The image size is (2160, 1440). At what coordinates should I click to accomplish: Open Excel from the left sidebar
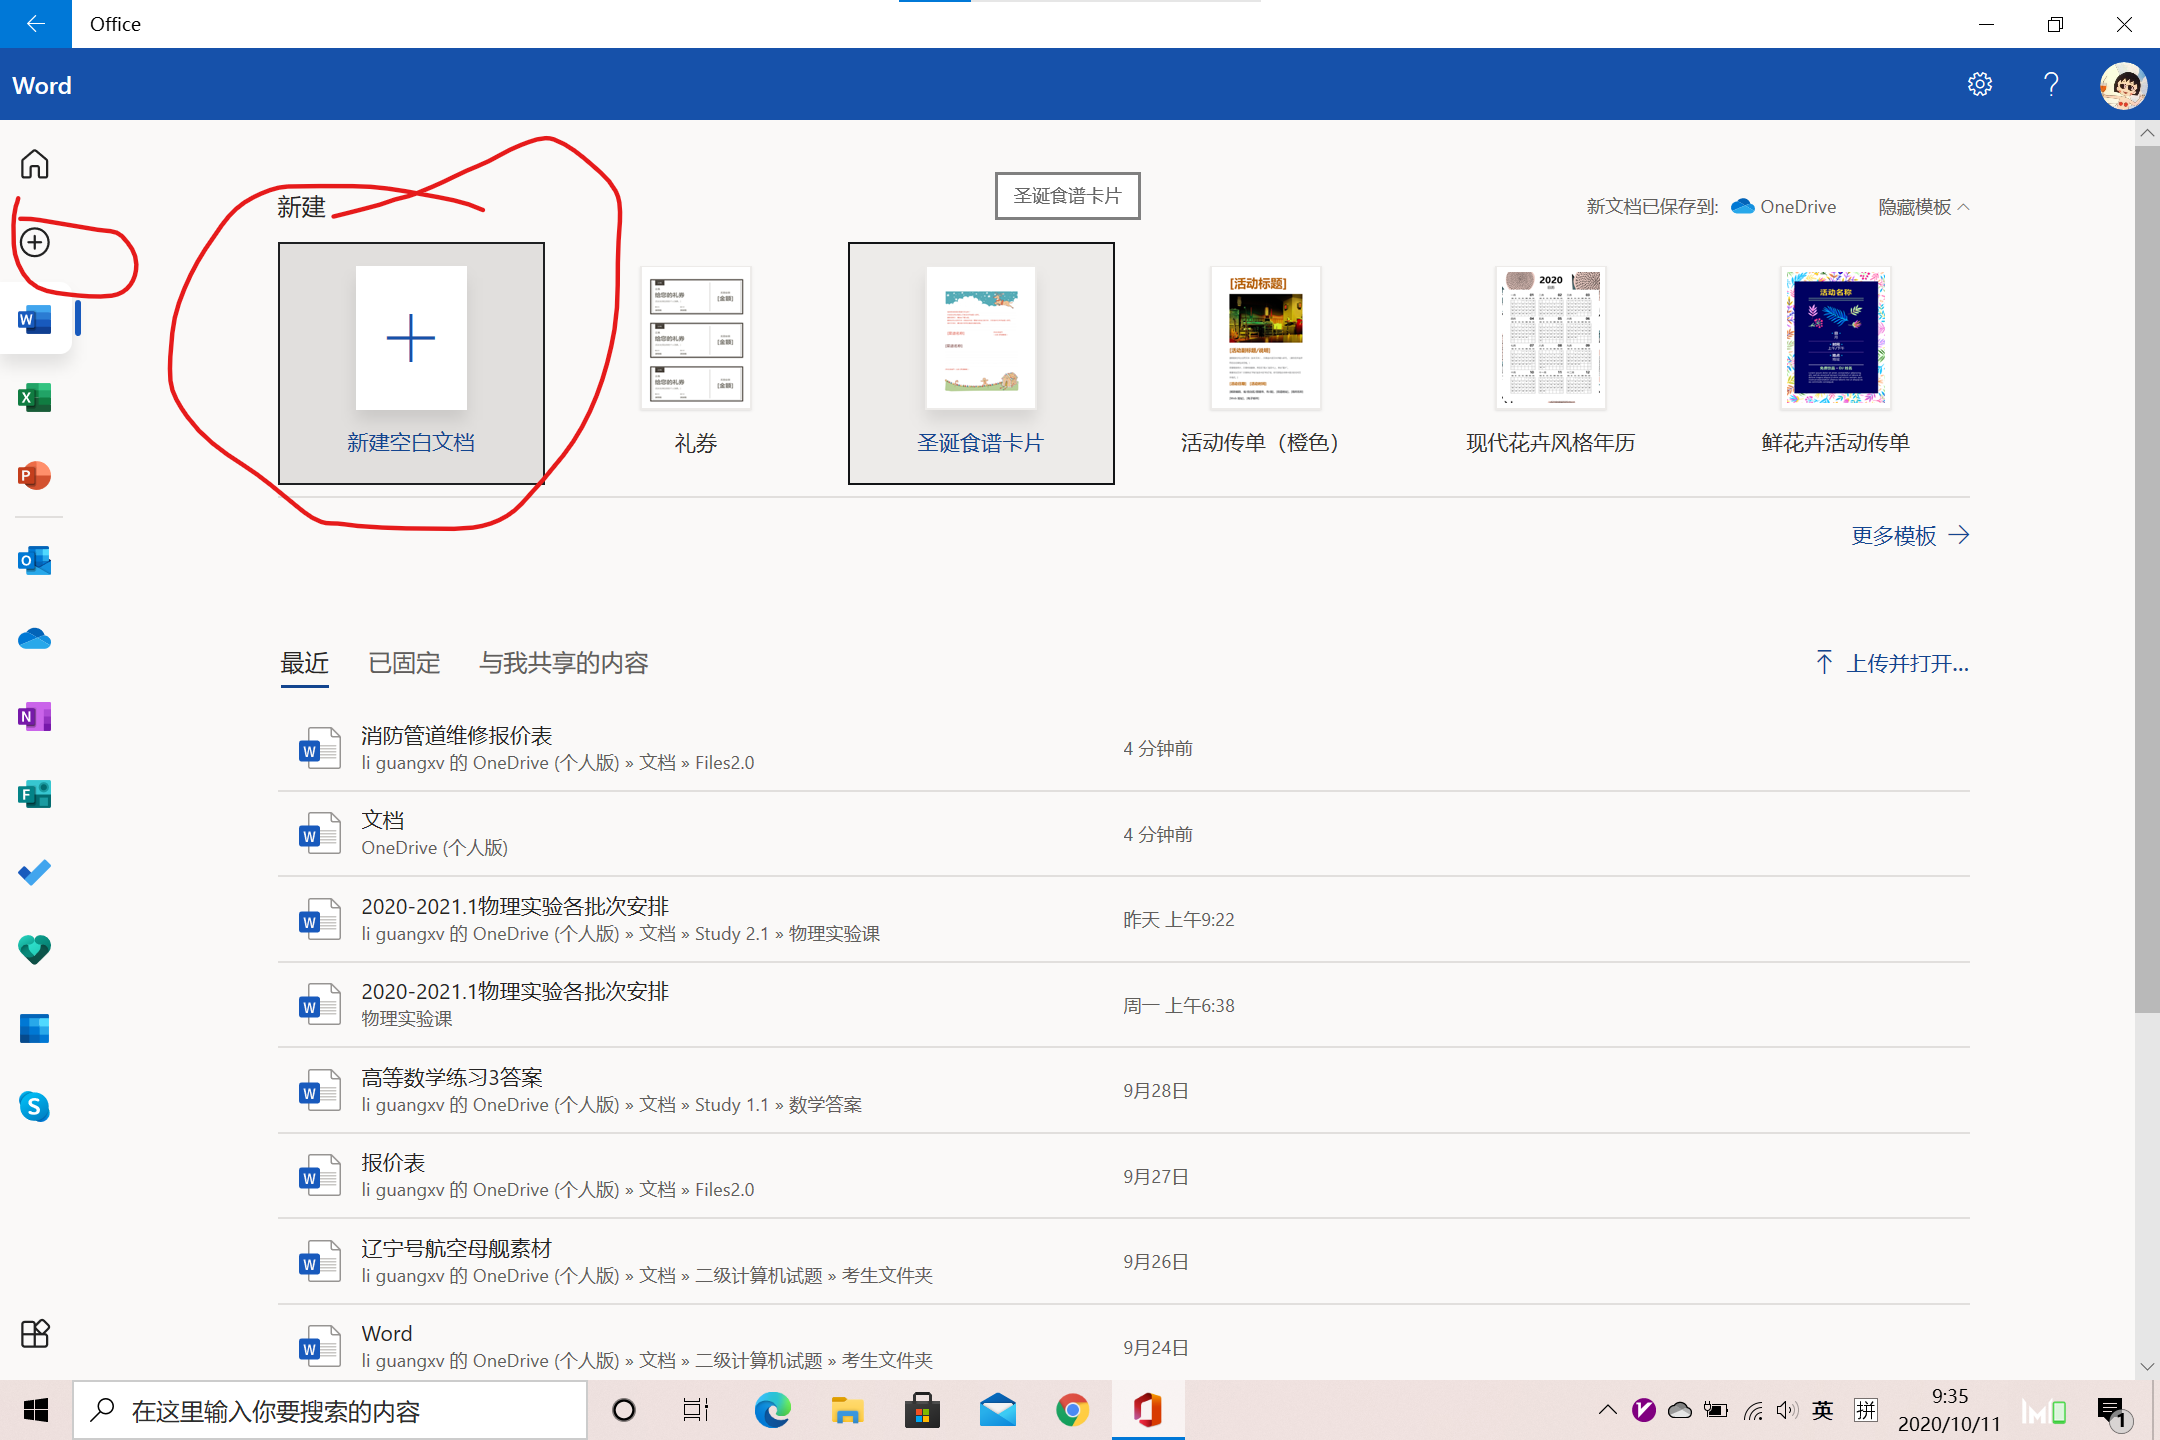coord(34,398)
